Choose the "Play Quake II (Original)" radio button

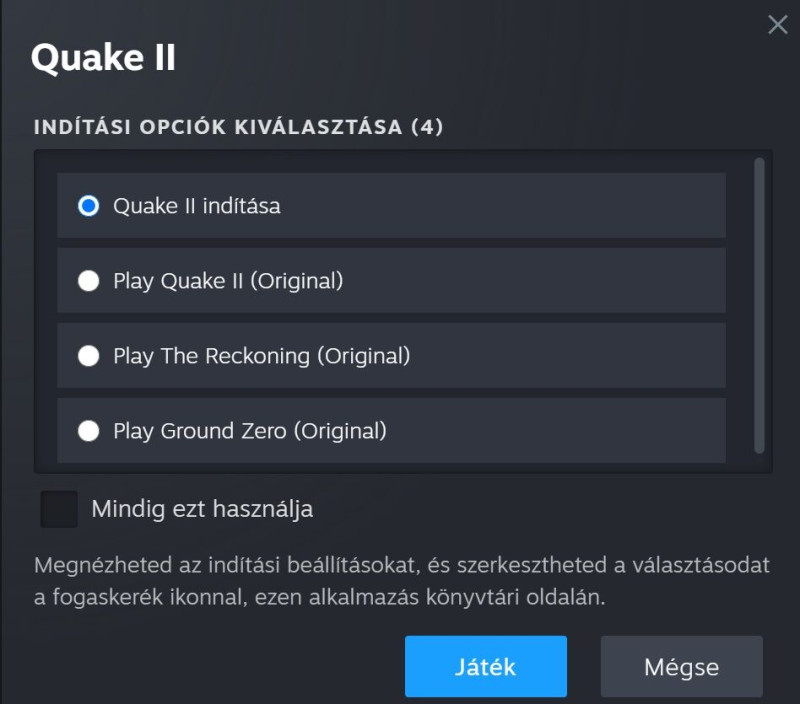89,281
